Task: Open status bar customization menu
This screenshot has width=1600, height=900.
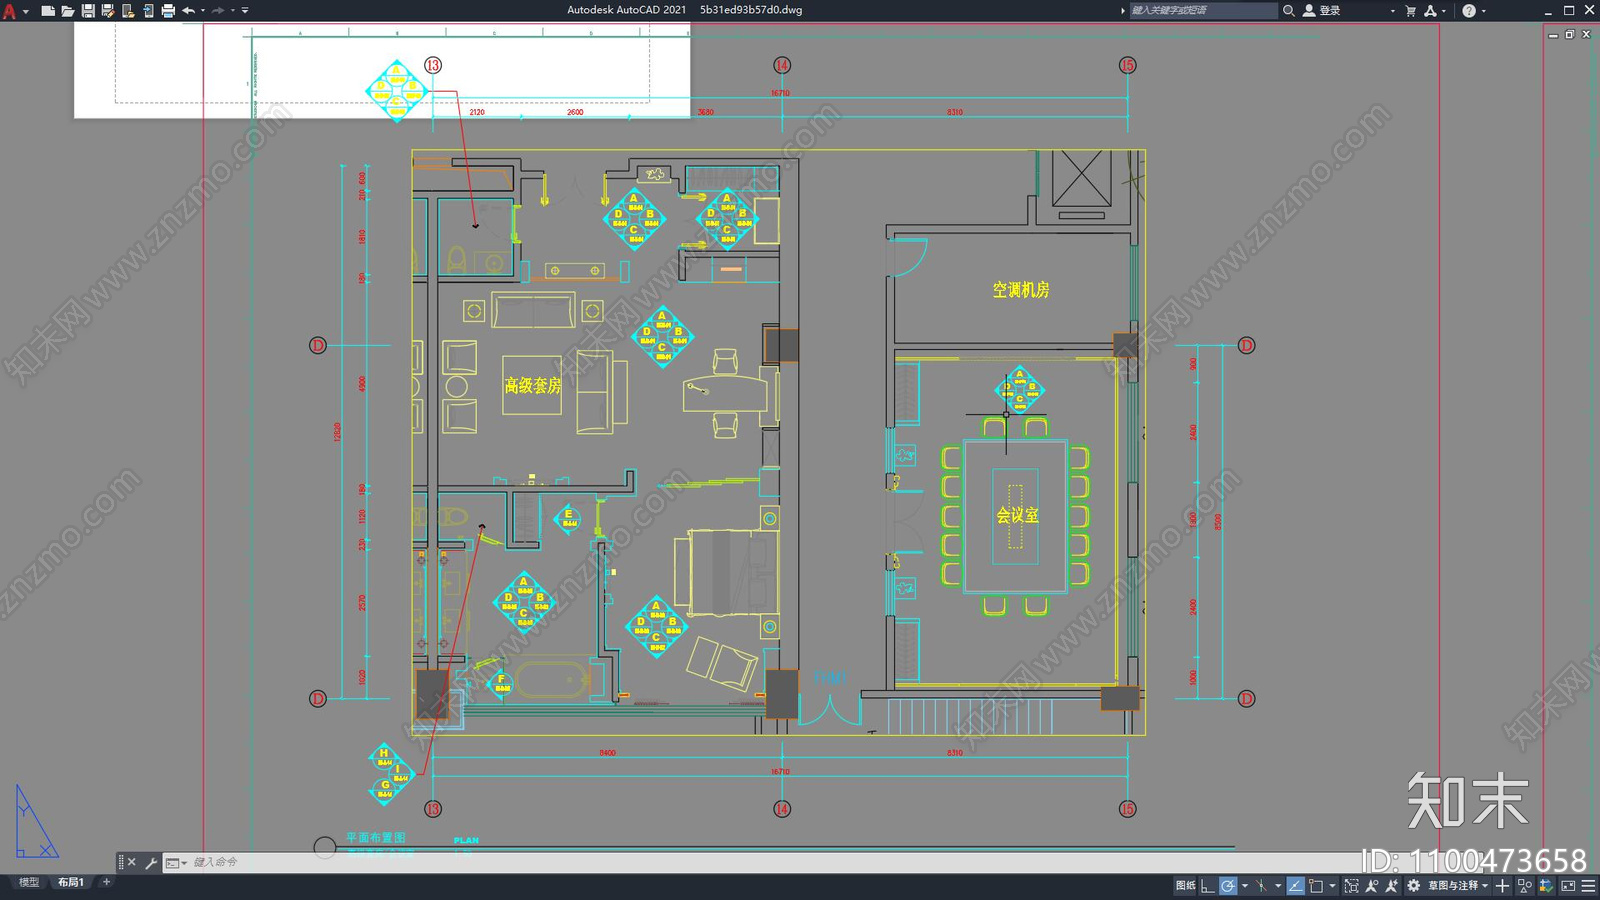Action: [x=1588, y=886]
